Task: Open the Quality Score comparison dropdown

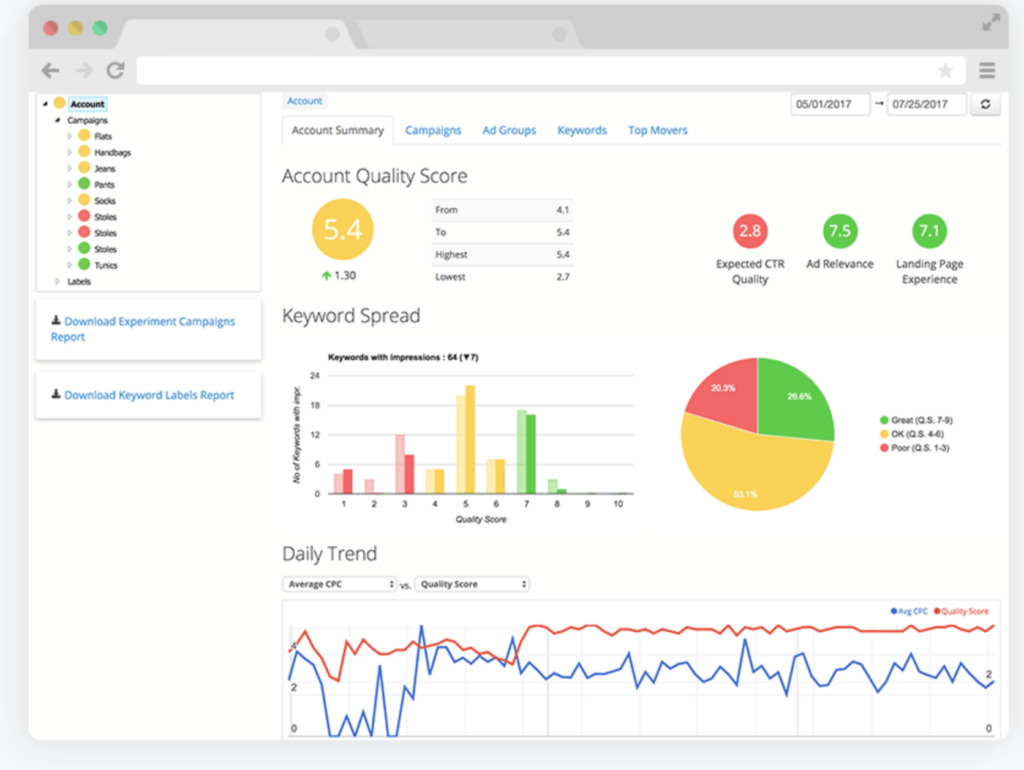Action: [471, 584]
